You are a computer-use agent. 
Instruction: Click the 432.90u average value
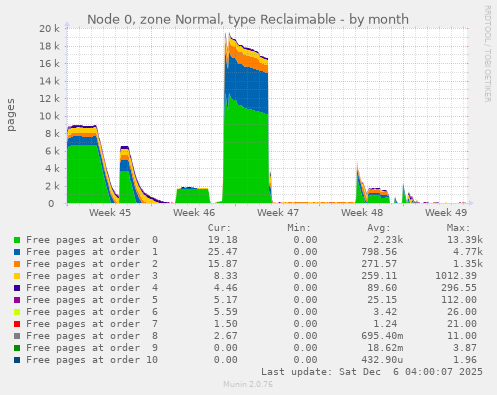tap(382, 360)
